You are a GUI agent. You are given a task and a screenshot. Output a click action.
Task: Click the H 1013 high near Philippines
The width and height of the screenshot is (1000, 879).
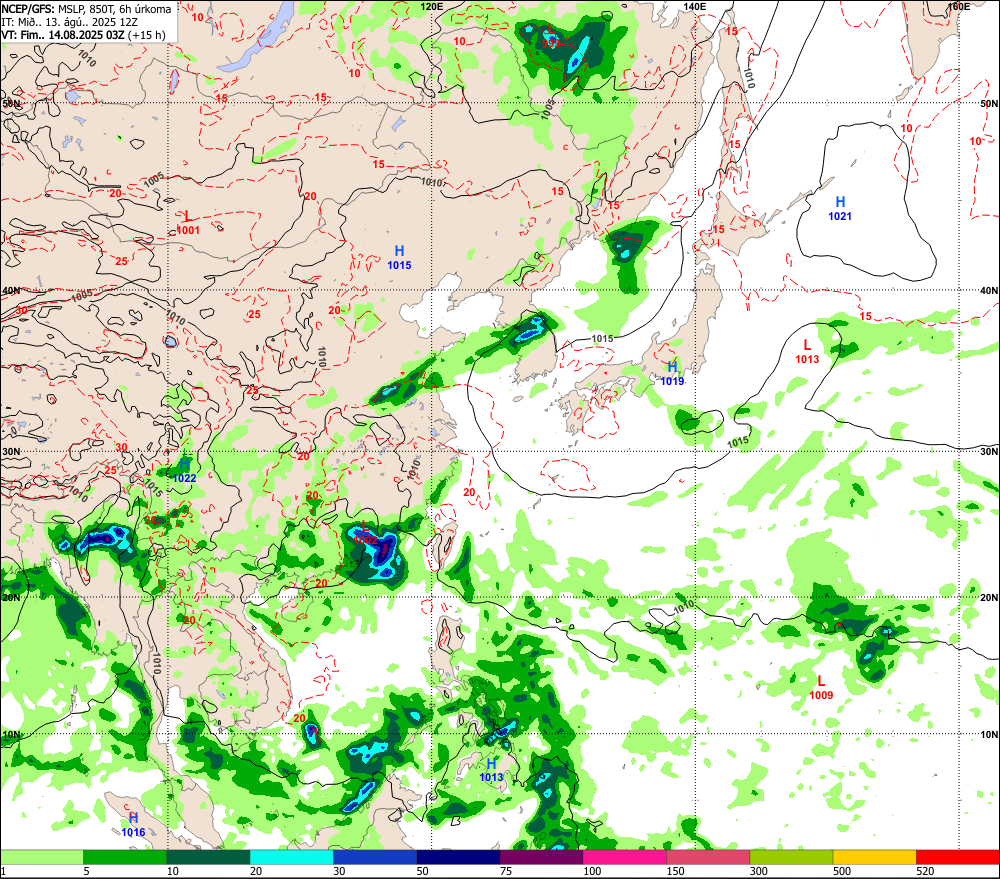[491, 770]
